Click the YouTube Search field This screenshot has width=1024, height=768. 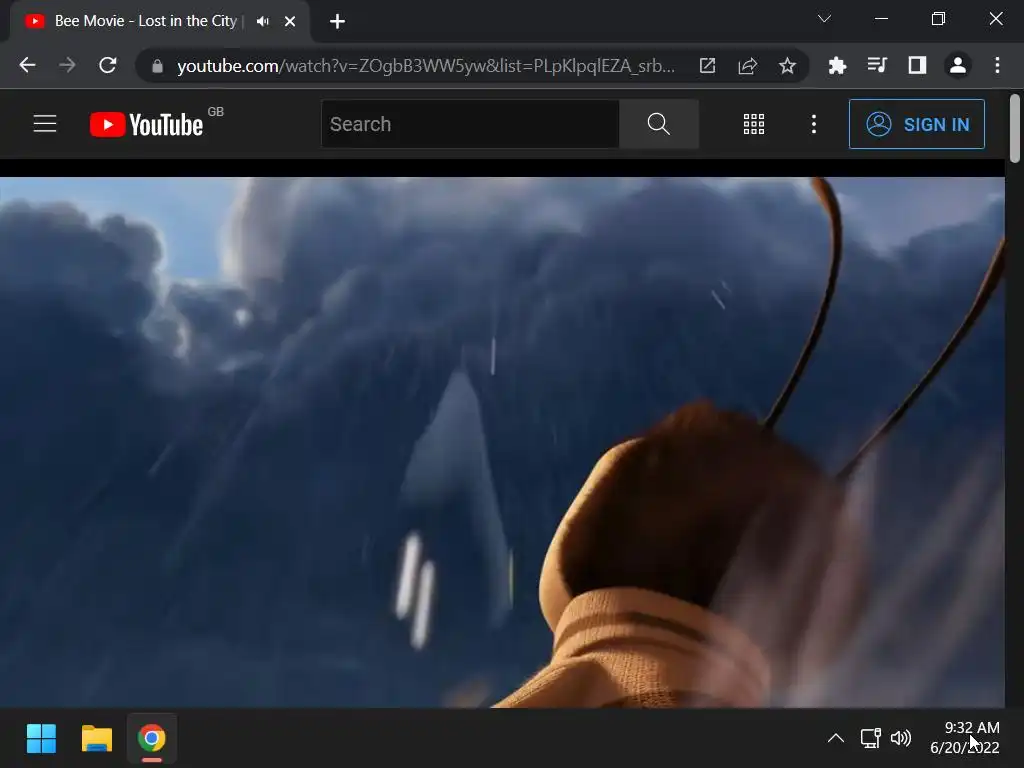[470, 124]
